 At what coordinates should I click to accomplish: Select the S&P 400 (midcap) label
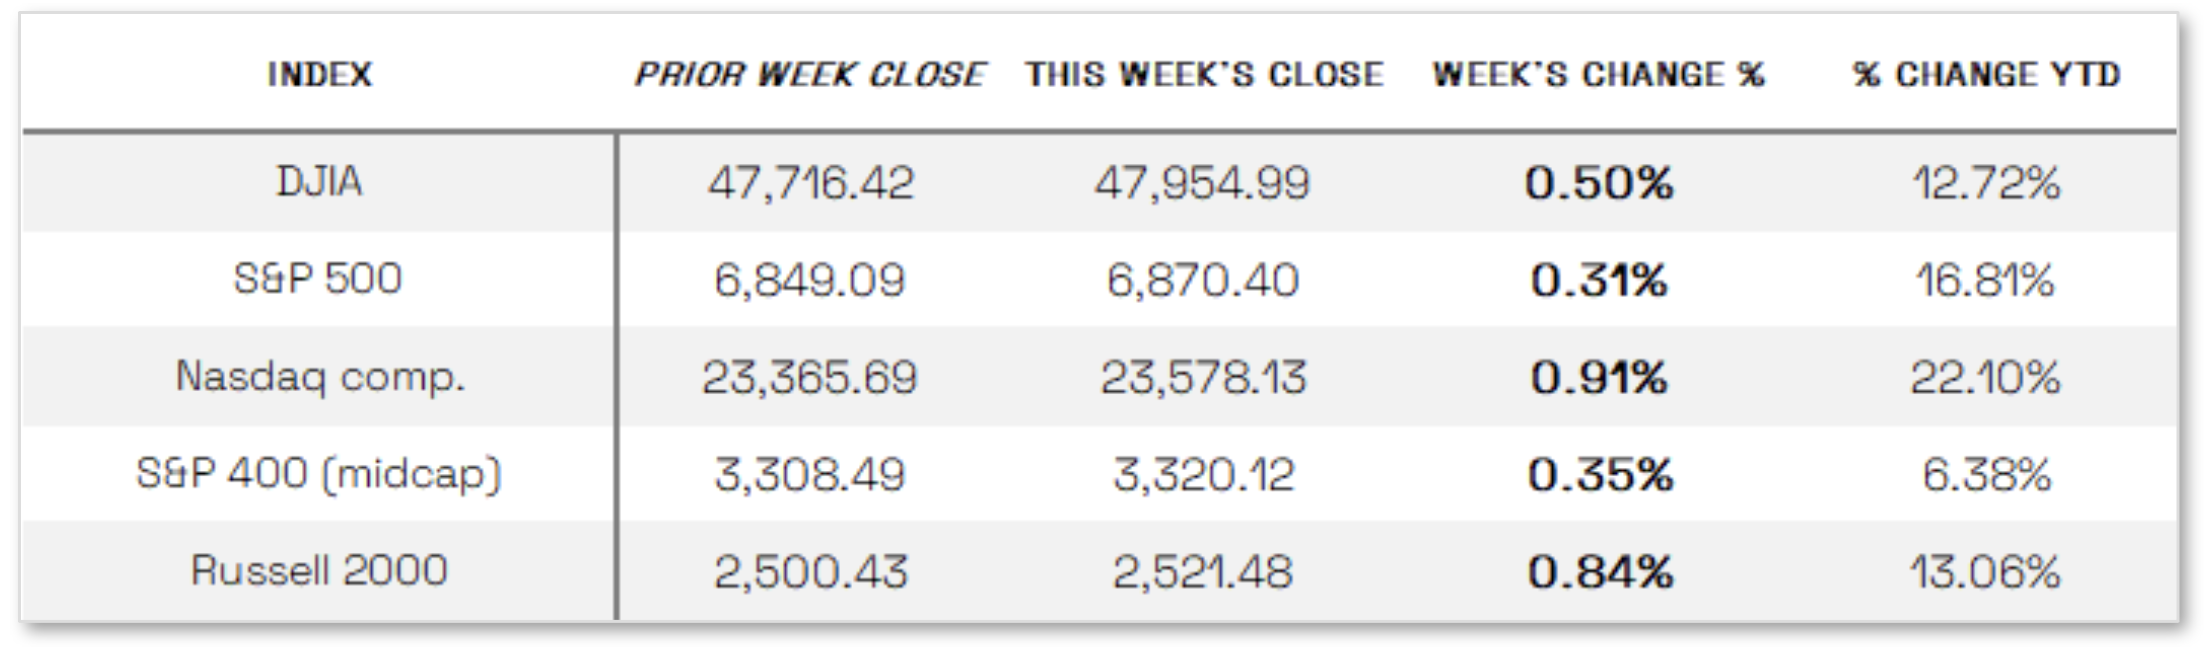(x=318, y=474)
